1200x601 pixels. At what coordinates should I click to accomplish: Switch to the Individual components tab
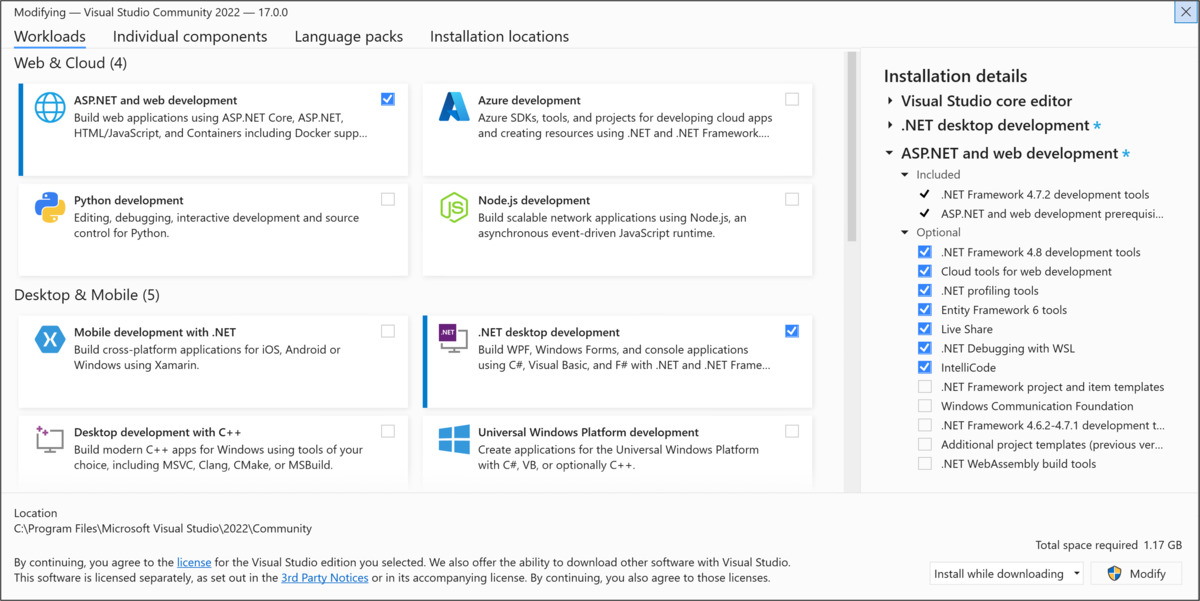pos(190,36)
